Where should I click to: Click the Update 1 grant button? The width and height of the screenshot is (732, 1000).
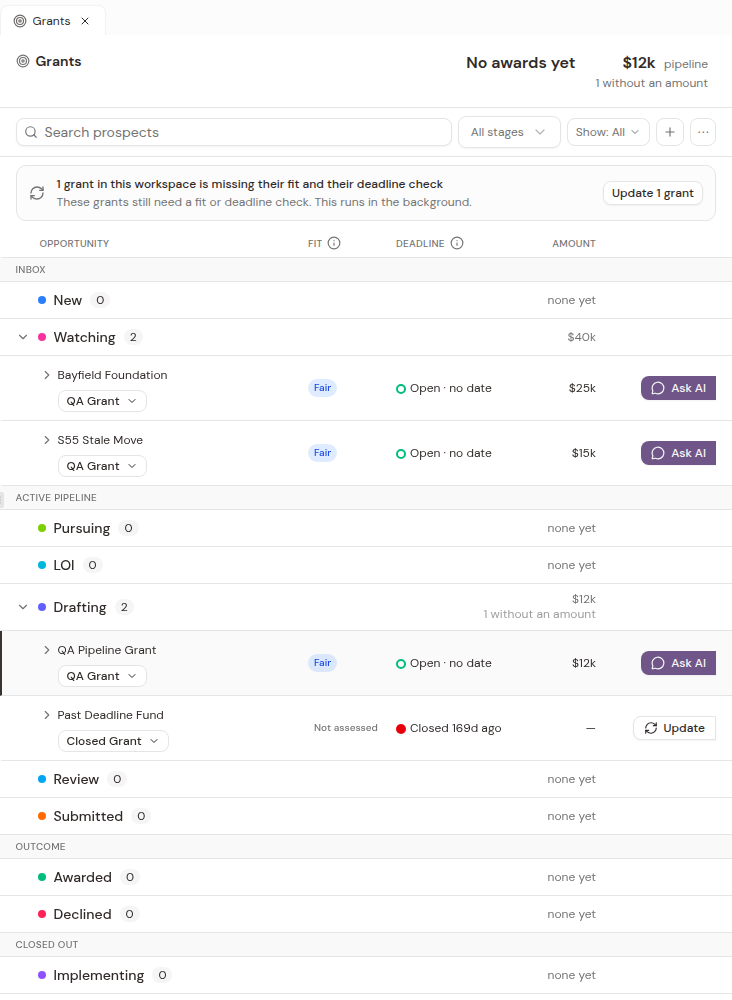[652, 193]
